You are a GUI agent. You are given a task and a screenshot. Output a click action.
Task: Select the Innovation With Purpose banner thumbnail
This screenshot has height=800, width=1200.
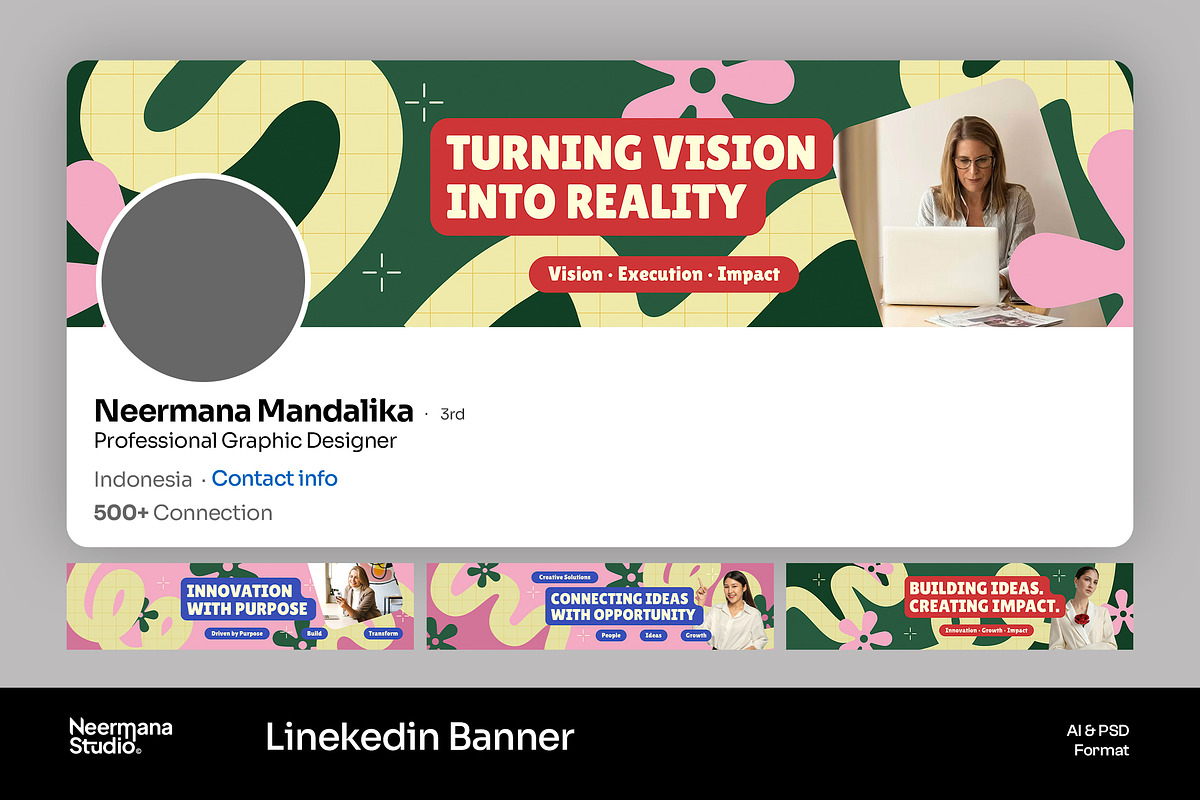coord(240,606)
